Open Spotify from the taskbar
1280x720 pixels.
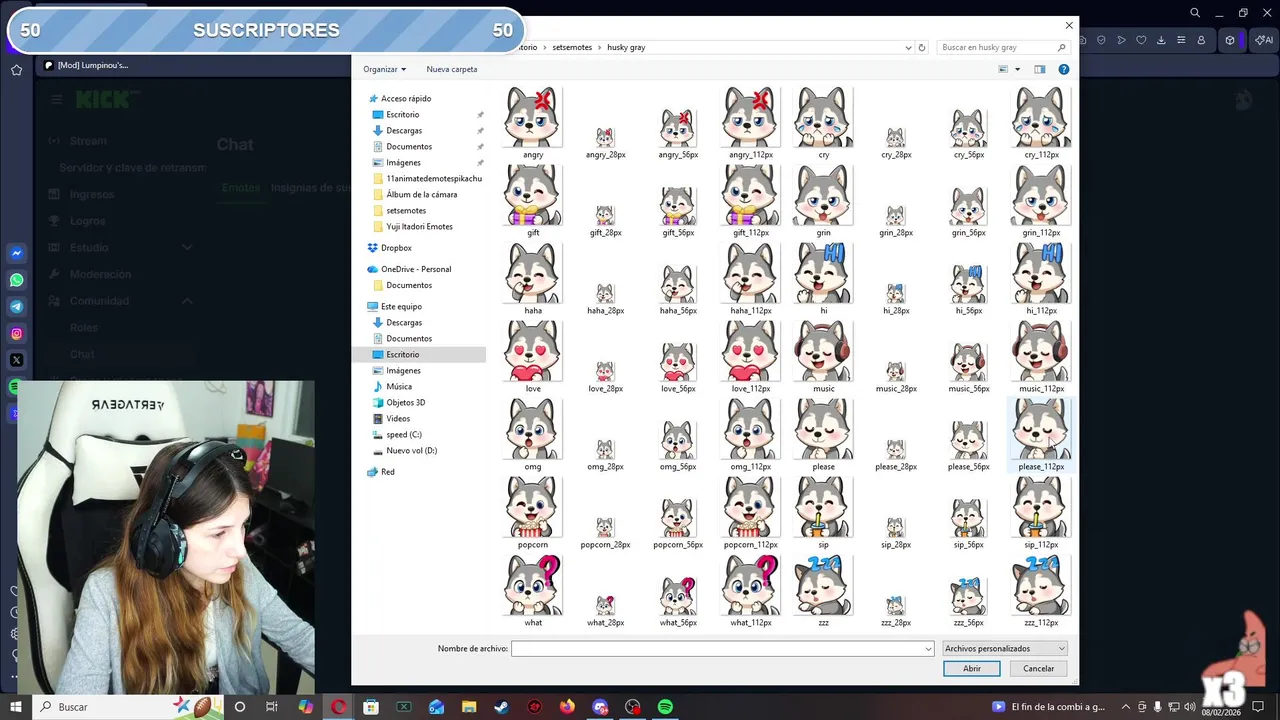coord(665,707)
